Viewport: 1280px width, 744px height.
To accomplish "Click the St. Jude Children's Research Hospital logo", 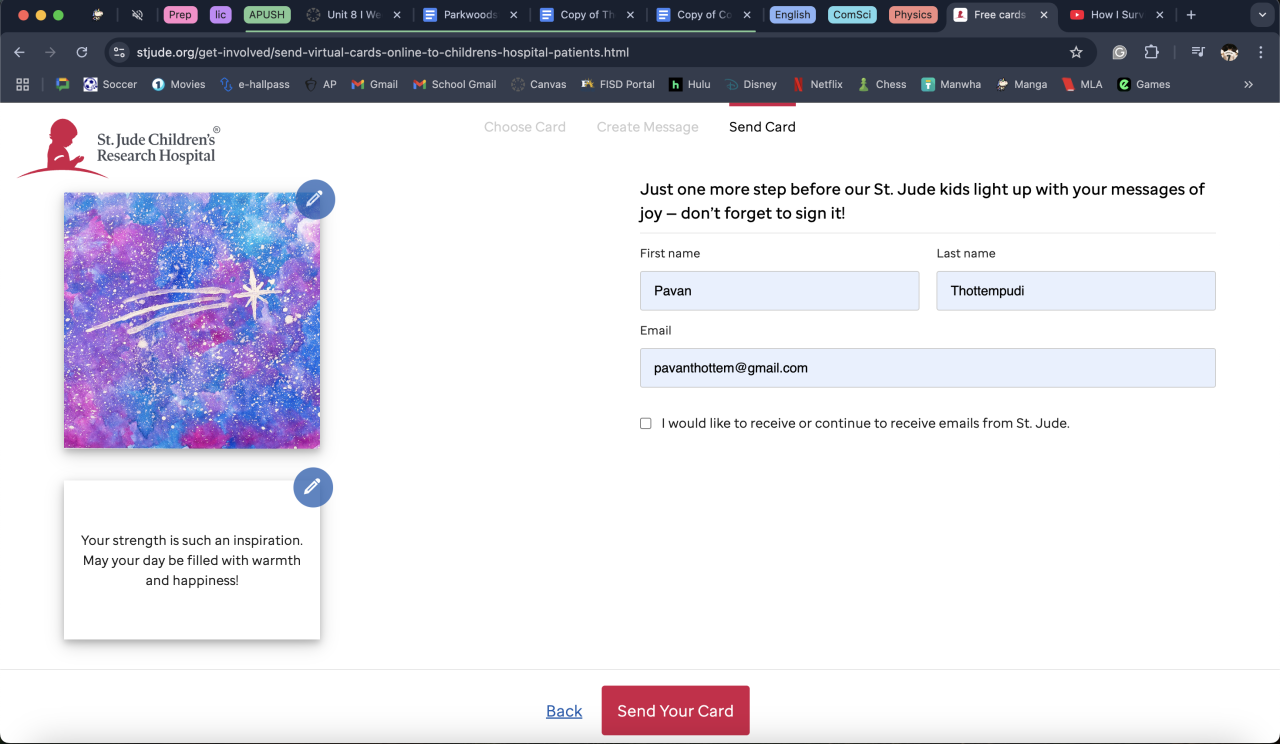I will [118, 147].
